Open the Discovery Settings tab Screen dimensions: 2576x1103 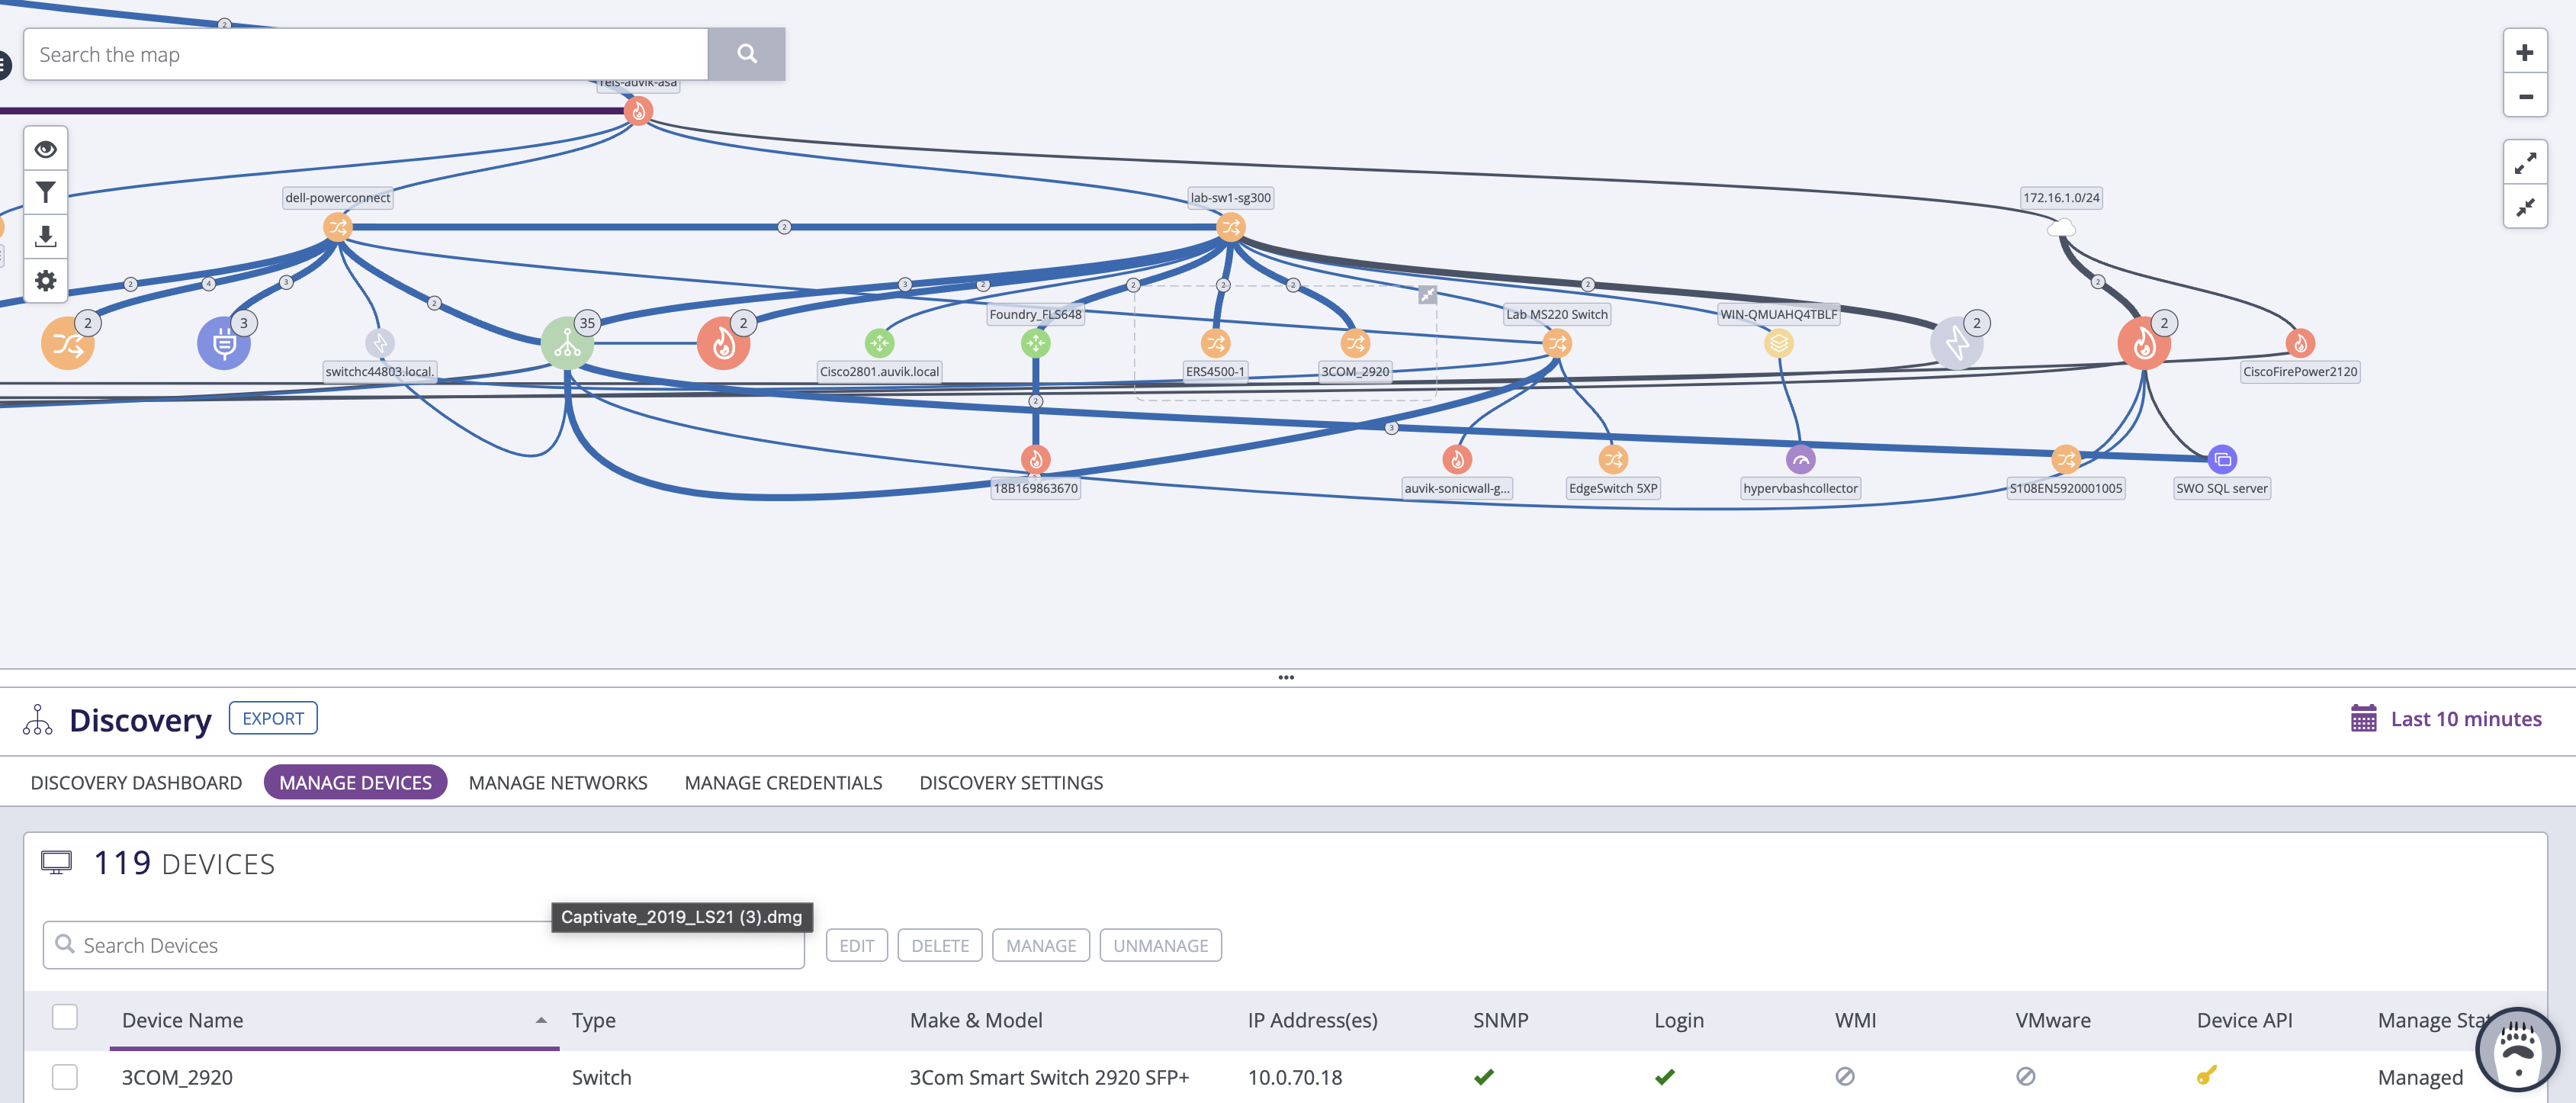1010,782
